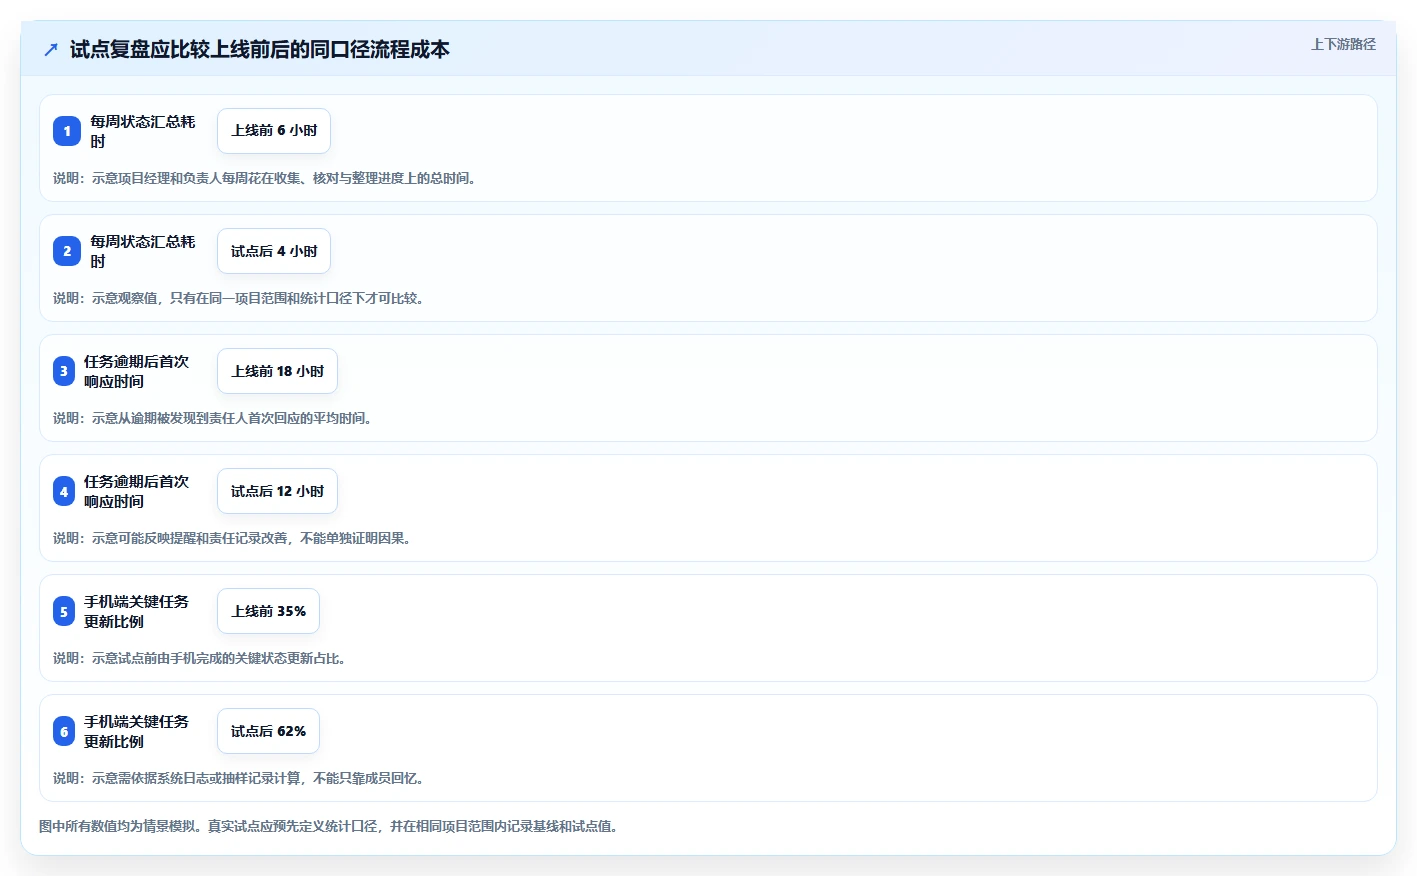Click the note about 同一项目范围和统计口径下才可比较

(x=241, y=298)
